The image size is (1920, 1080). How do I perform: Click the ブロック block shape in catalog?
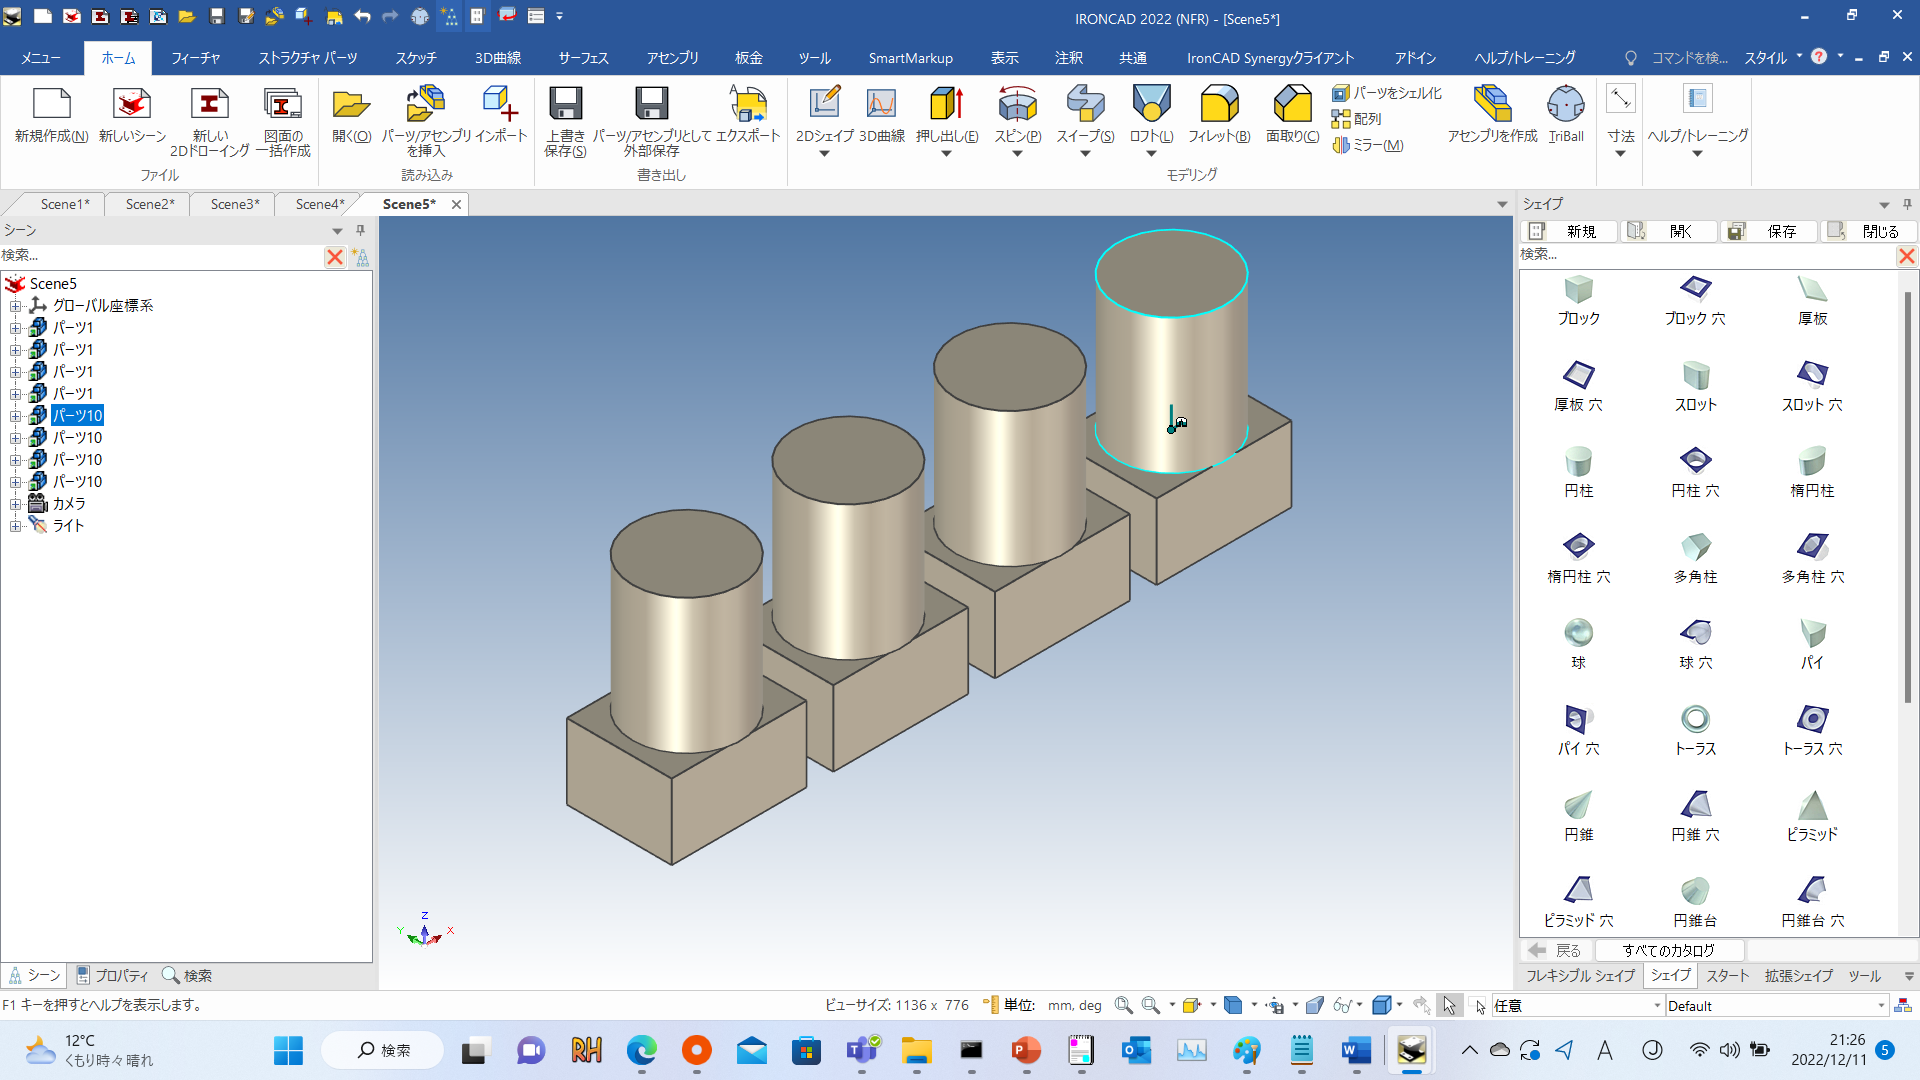pos(1578,291)
